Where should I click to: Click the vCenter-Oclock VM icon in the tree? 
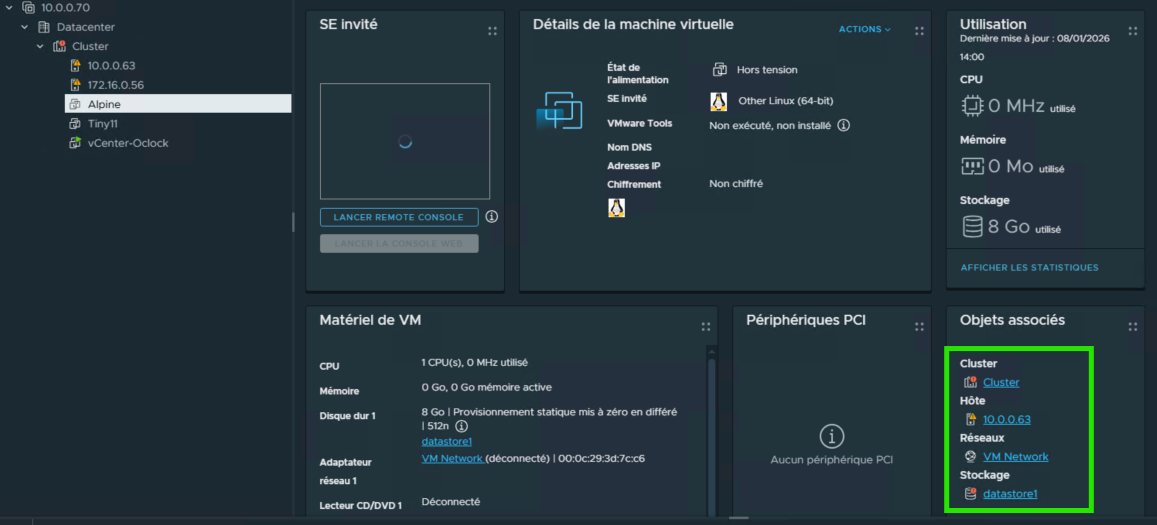[x=74, y=143]
